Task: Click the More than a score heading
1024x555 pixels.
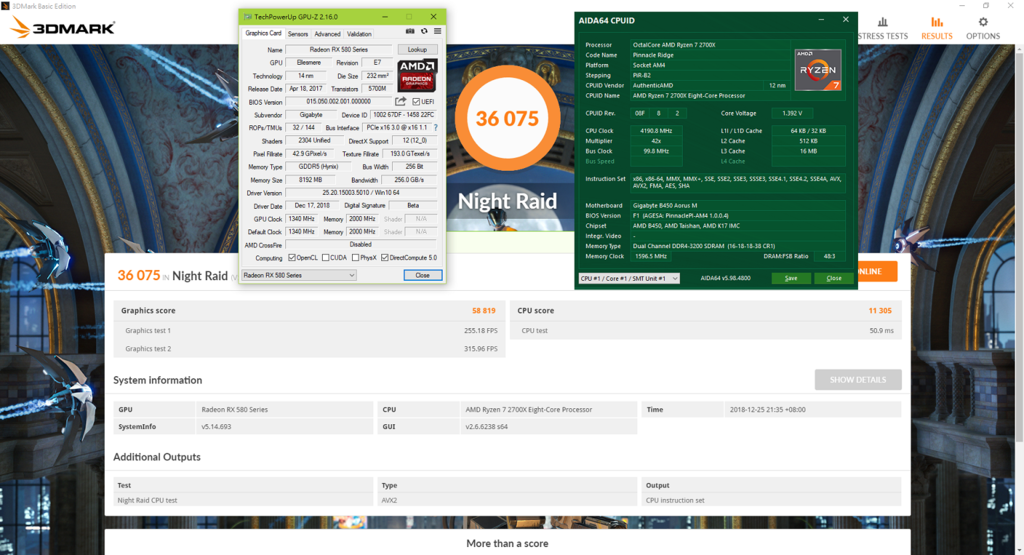Action: 507,543
